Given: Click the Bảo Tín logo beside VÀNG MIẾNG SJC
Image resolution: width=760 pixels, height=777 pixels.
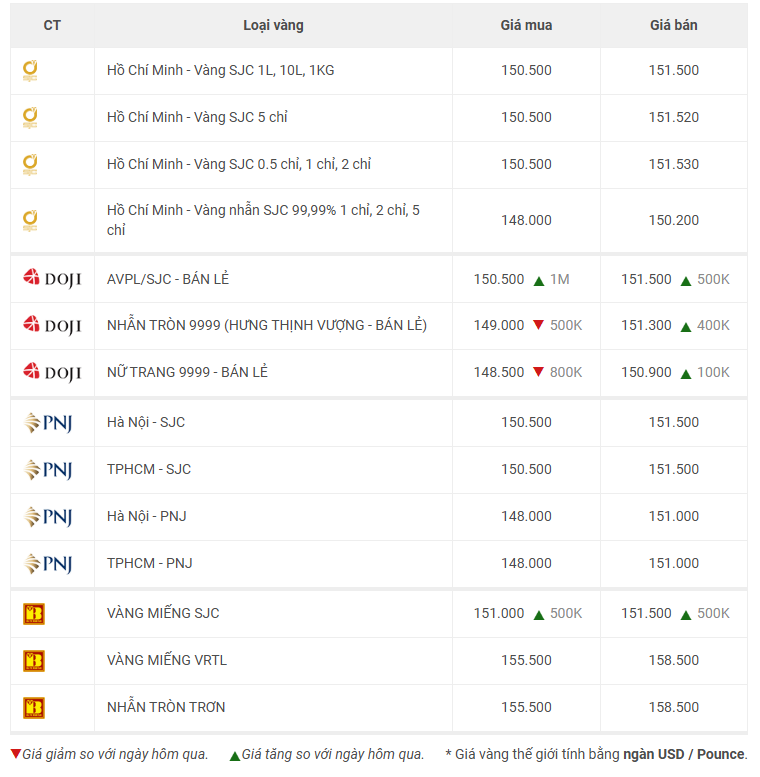Looking at the screenshot, I should click(34, 614).
